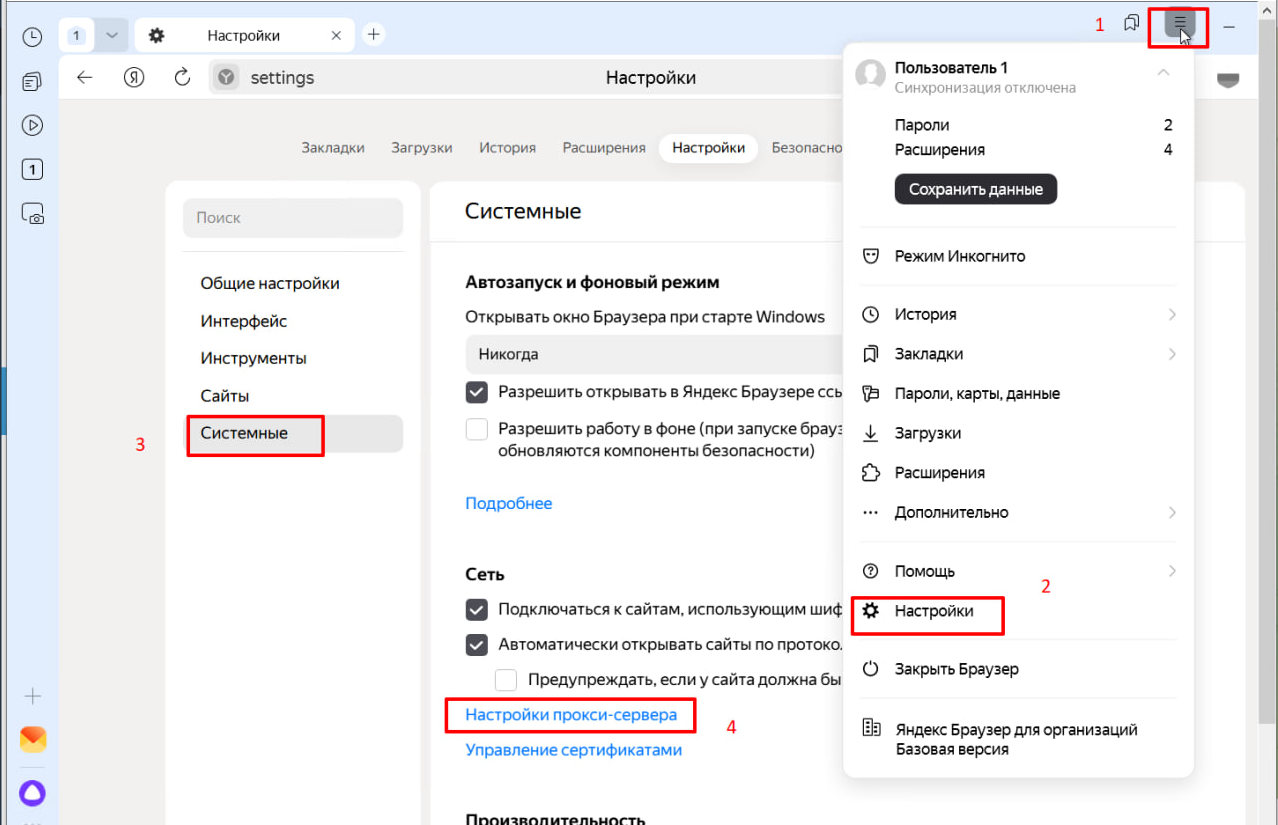Click the "Сохранить данные" button

(x=975, y=189)
